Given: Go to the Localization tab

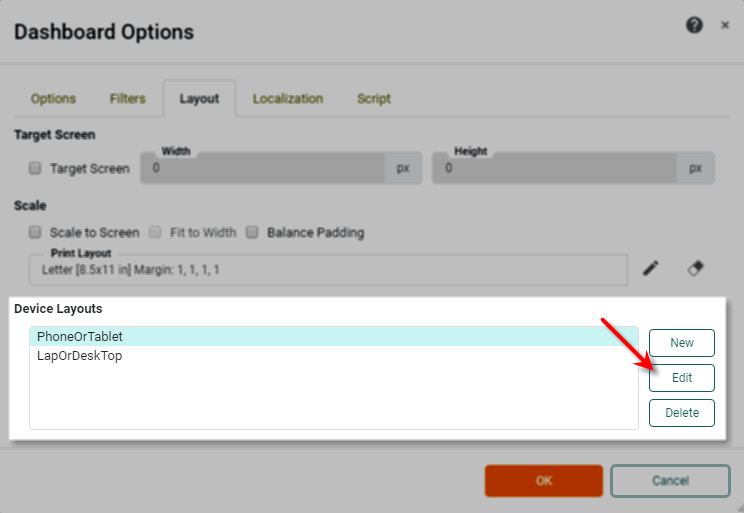Looking at the screenshot, I should (287, 99).
